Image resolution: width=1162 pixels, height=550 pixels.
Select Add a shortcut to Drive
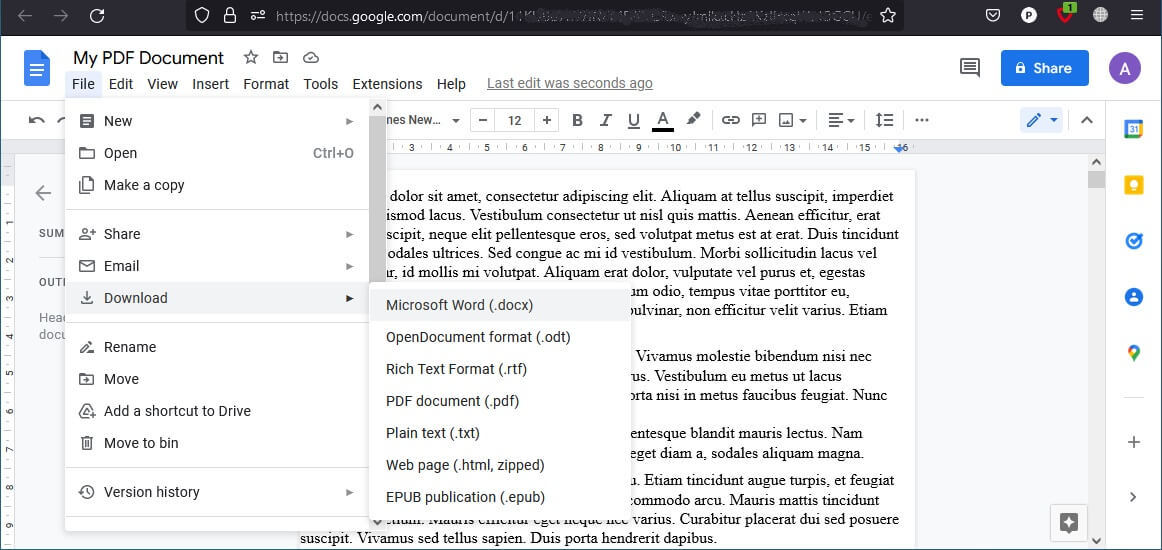216,411
